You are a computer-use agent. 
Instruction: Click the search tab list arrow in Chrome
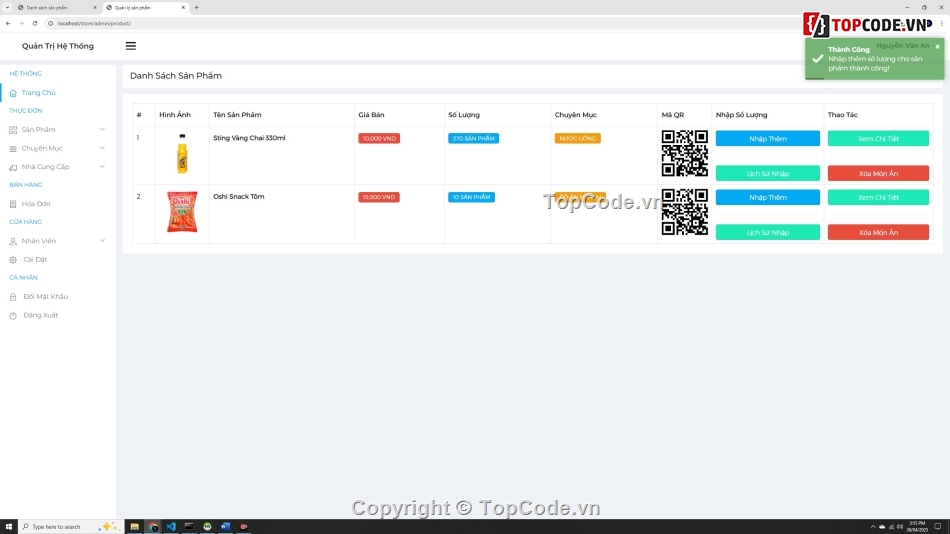pos(7,7)
